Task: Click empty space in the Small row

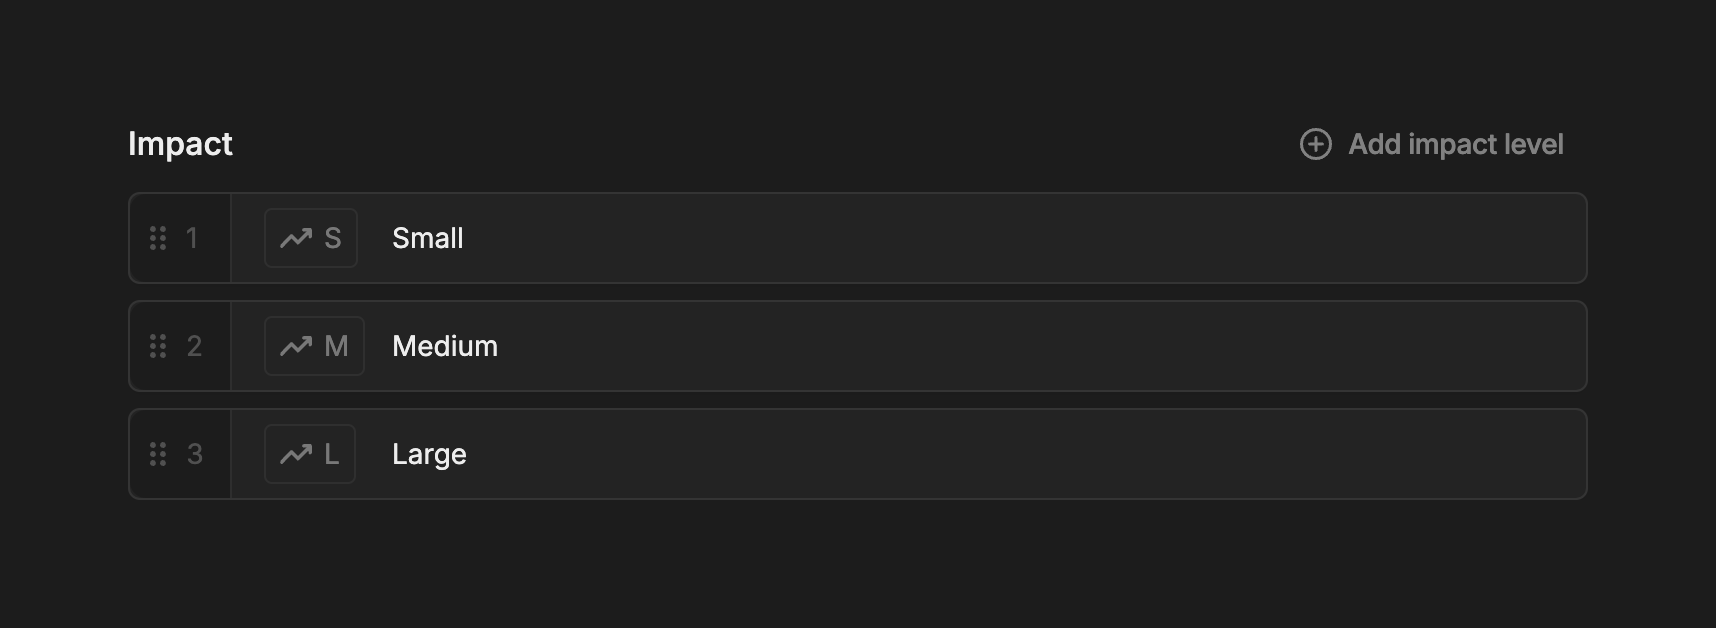Action: 1000,238
